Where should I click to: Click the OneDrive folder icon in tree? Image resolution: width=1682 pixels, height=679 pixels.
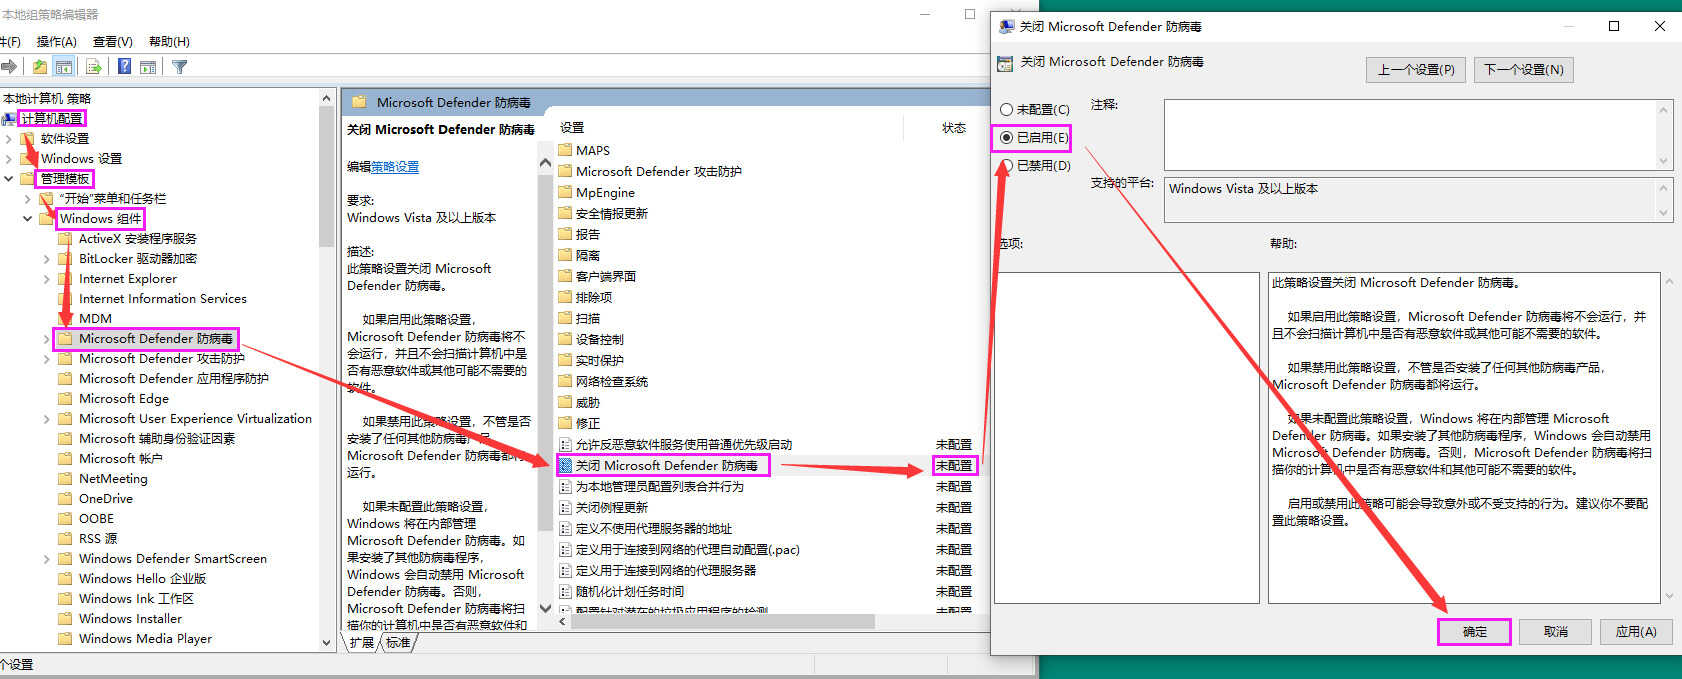point(65,498)
